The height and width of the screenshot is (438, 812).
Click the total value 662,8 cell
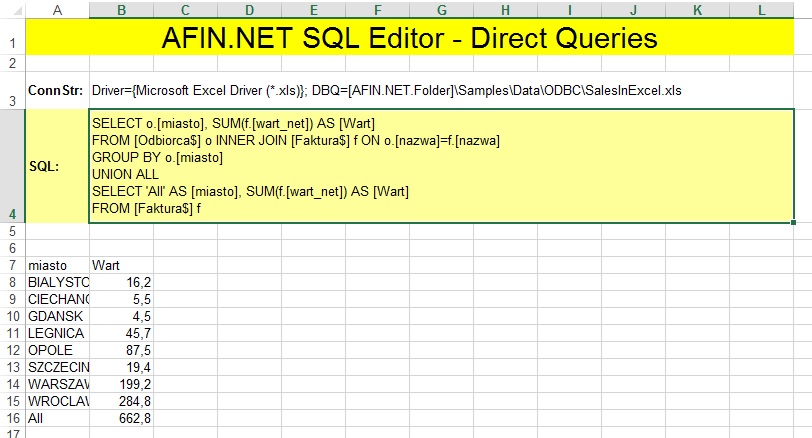121,418
